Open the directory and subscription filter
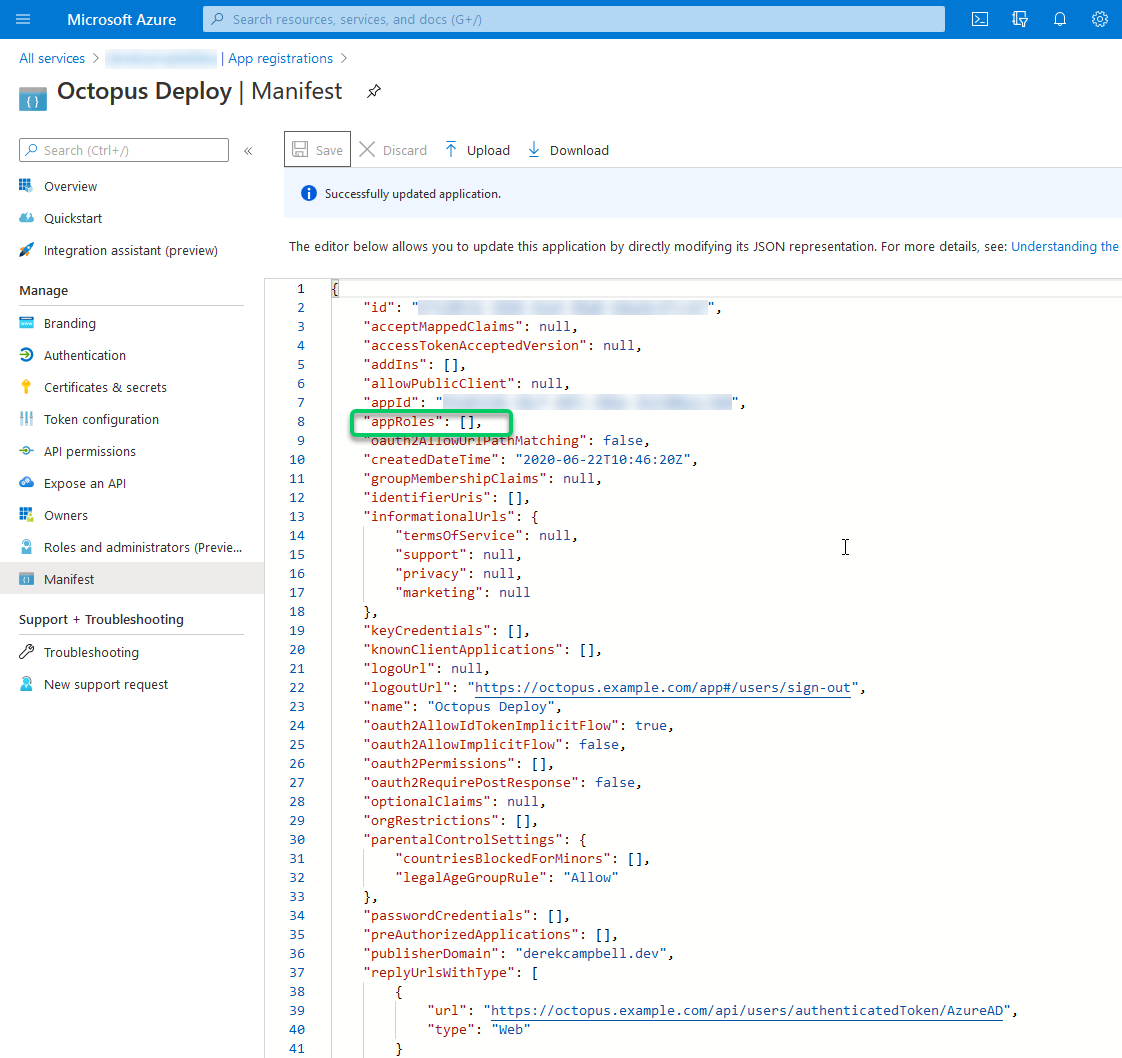1122x1058 pixels. [x=1019, y=19]
